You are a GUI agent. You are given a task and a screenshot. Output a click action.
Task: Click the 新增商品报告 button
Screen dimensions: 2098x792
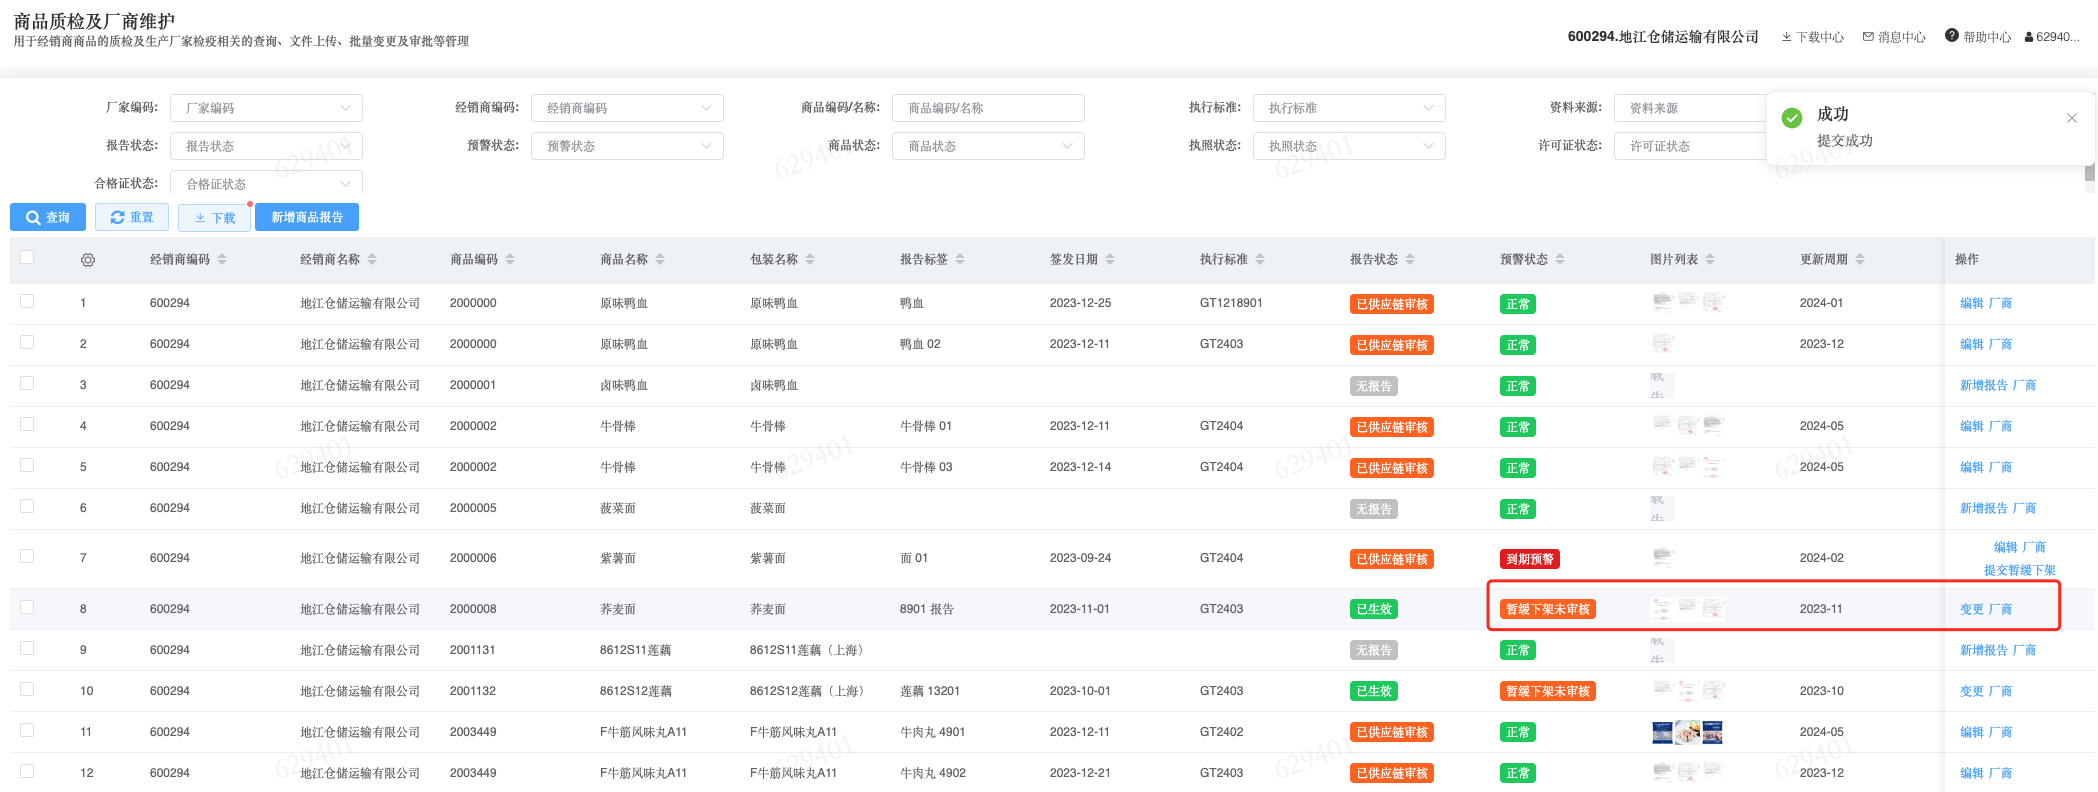pos(307,217)
